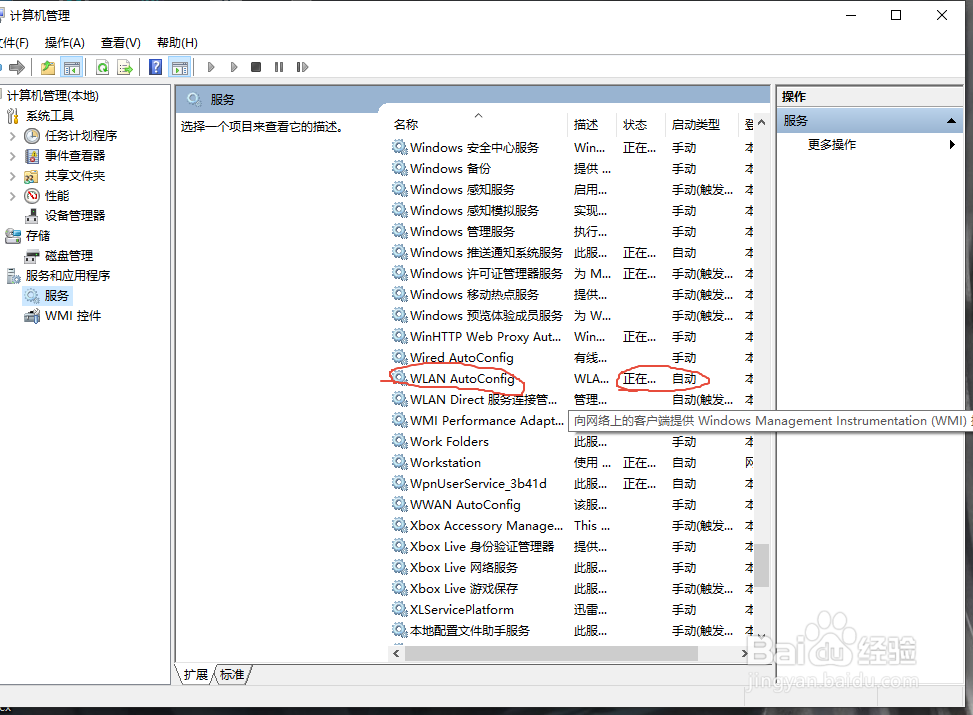The width and height of the screenshot is (973, 715).
Task: Click the Export List toolbar icon
Action: (x=123, y=67)
